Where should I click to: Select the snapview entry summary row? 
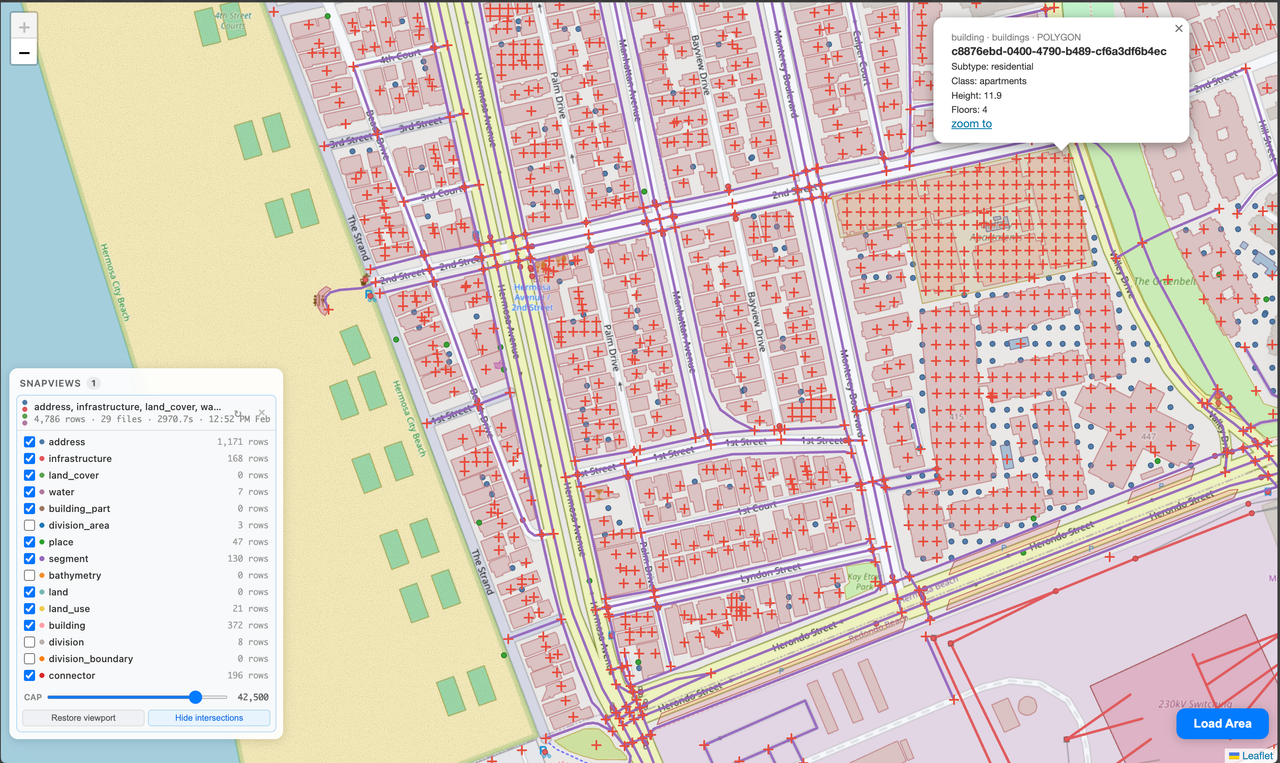tap(146, 413)
